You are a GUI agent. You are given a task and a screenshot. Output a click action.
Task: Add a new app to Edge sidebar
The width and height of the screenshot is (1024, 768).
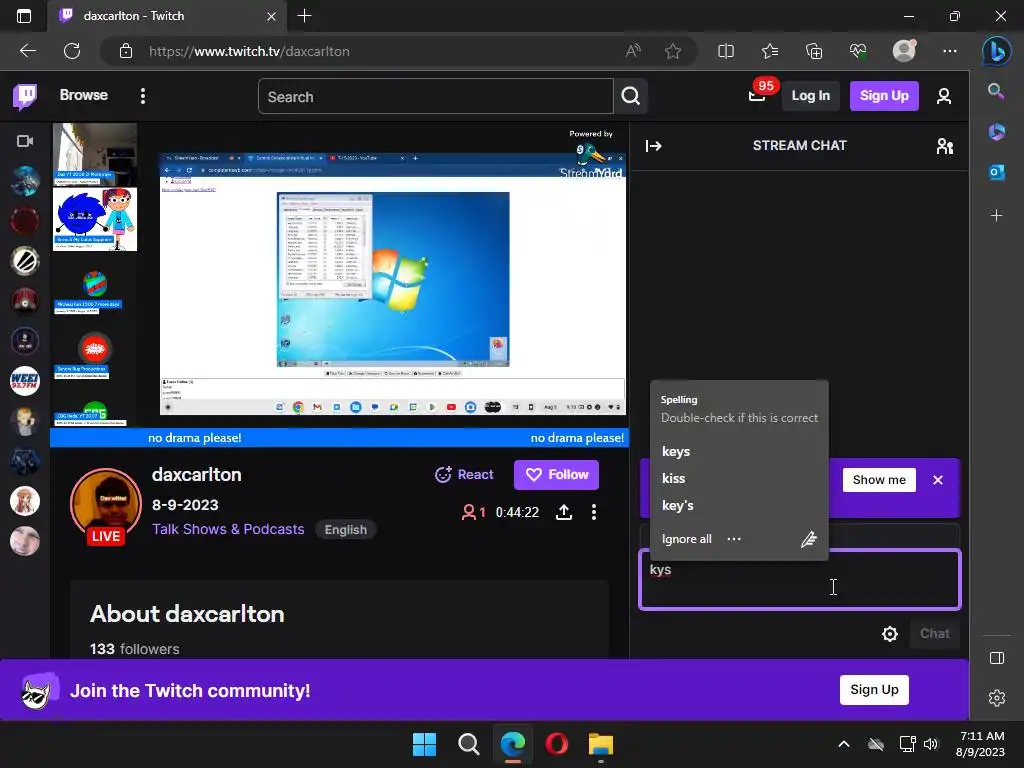(997, 216)
